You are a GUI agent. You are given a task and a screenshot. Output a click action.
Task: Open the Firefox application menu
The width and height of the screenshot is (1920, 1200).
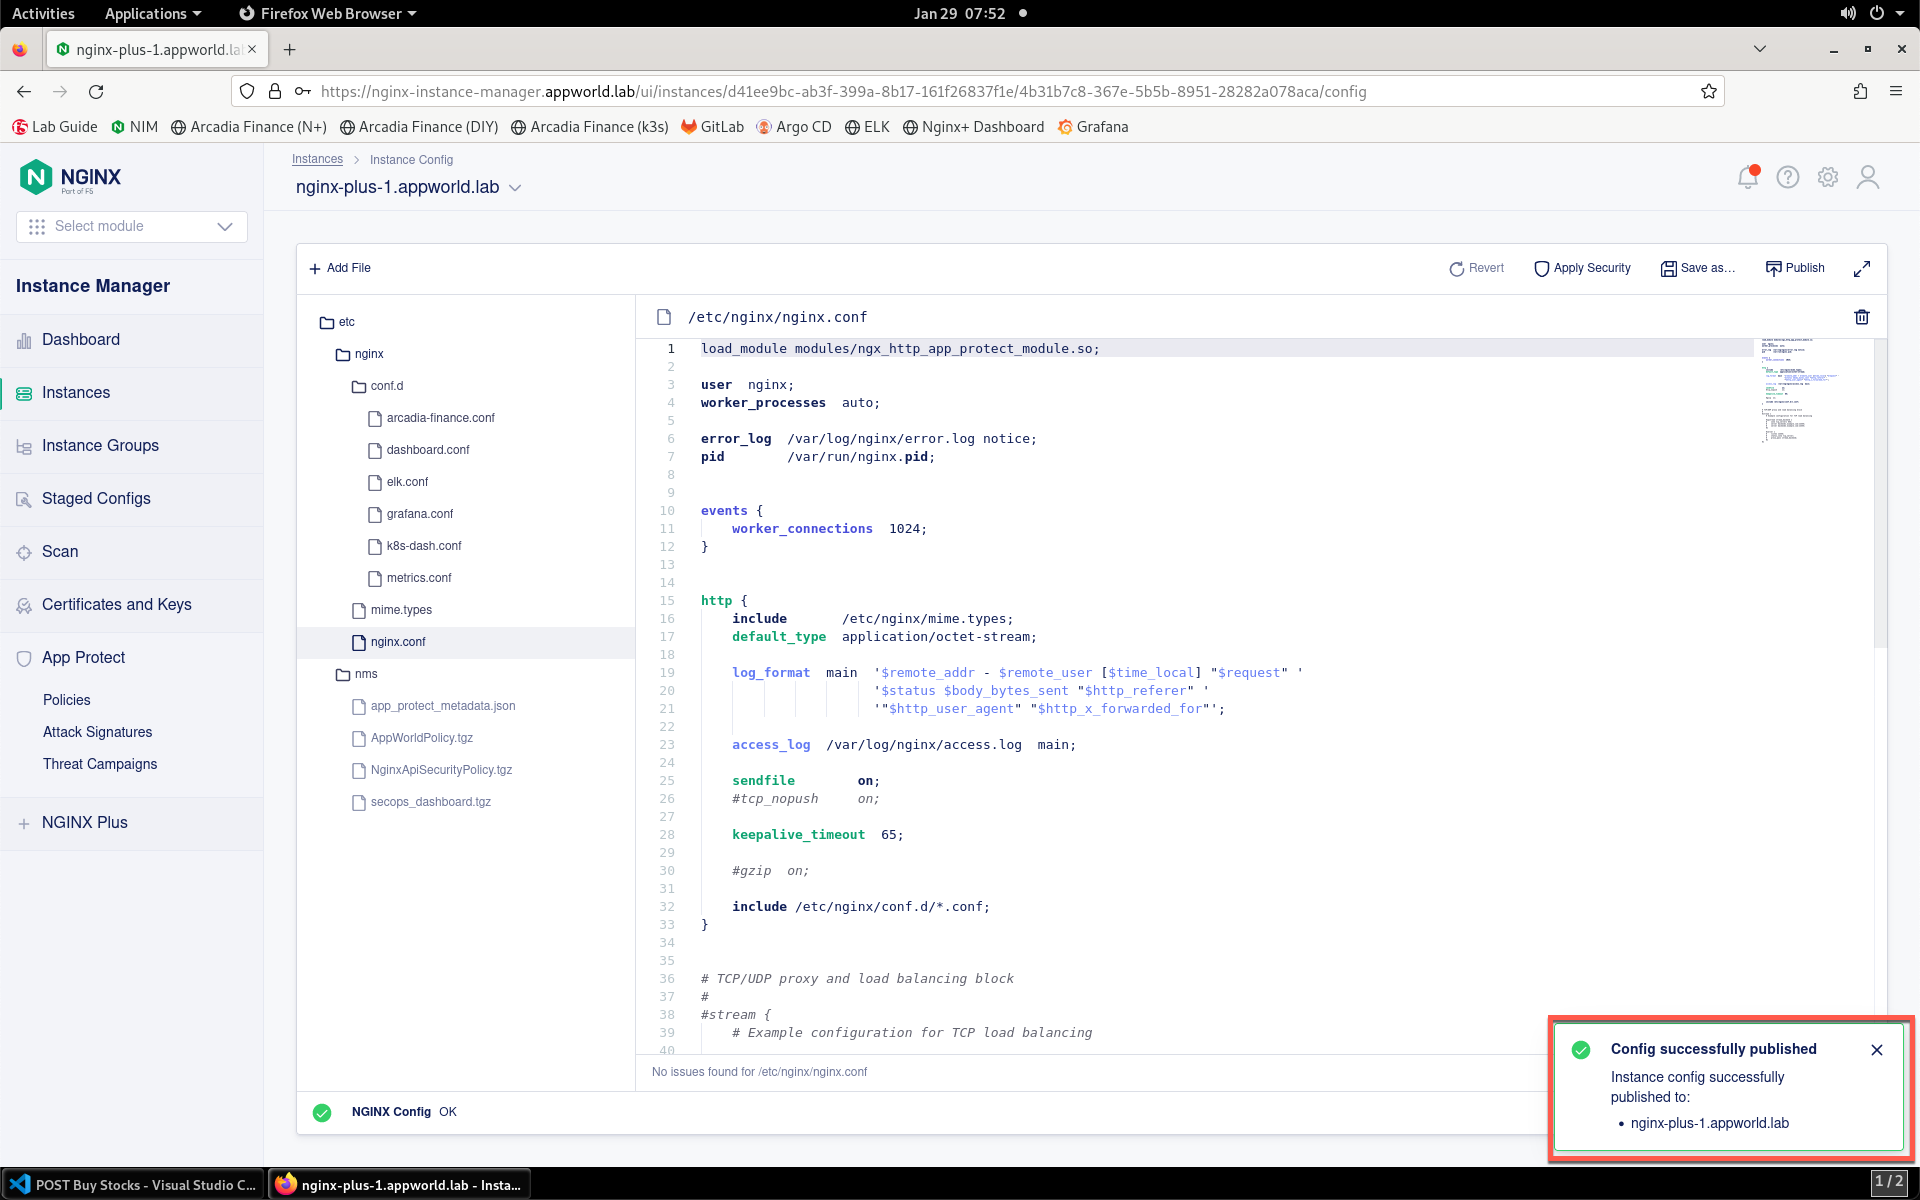1896,91
